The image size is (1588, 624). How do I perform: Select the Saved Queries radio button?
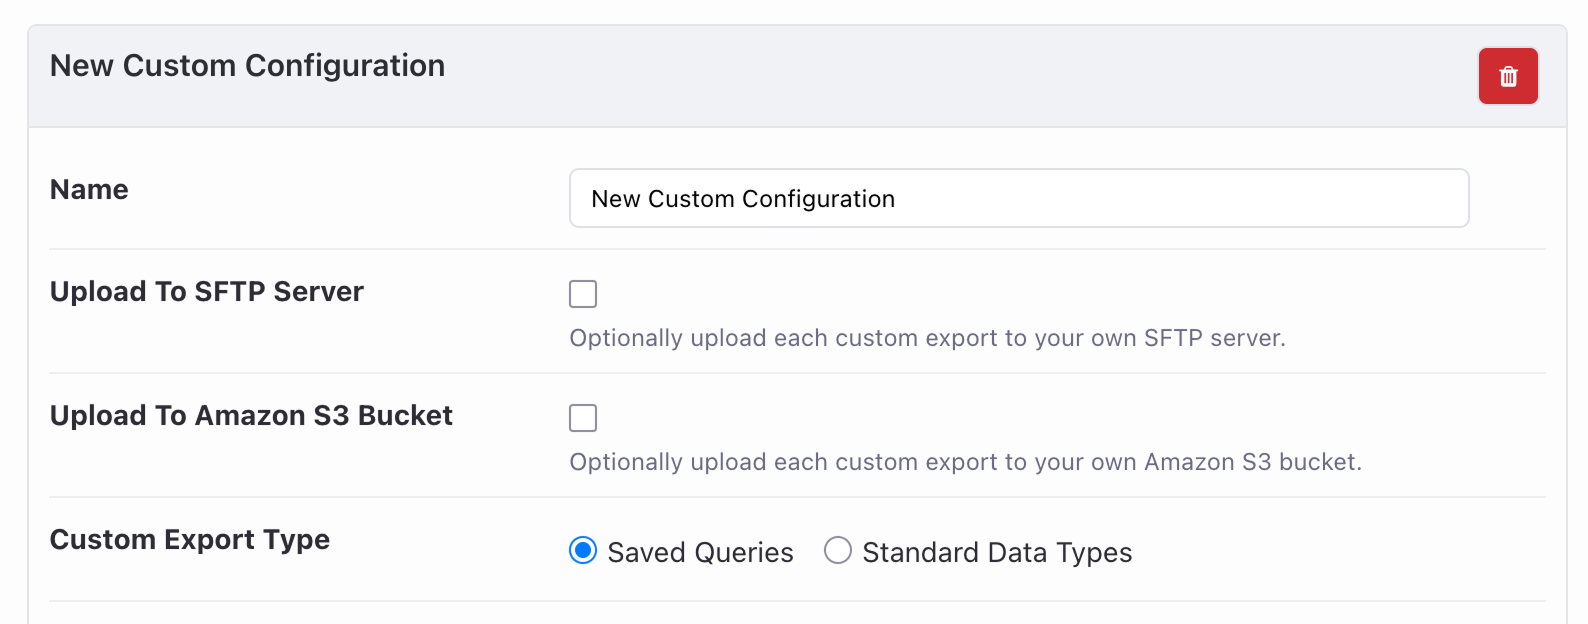[x=583, y=551]
